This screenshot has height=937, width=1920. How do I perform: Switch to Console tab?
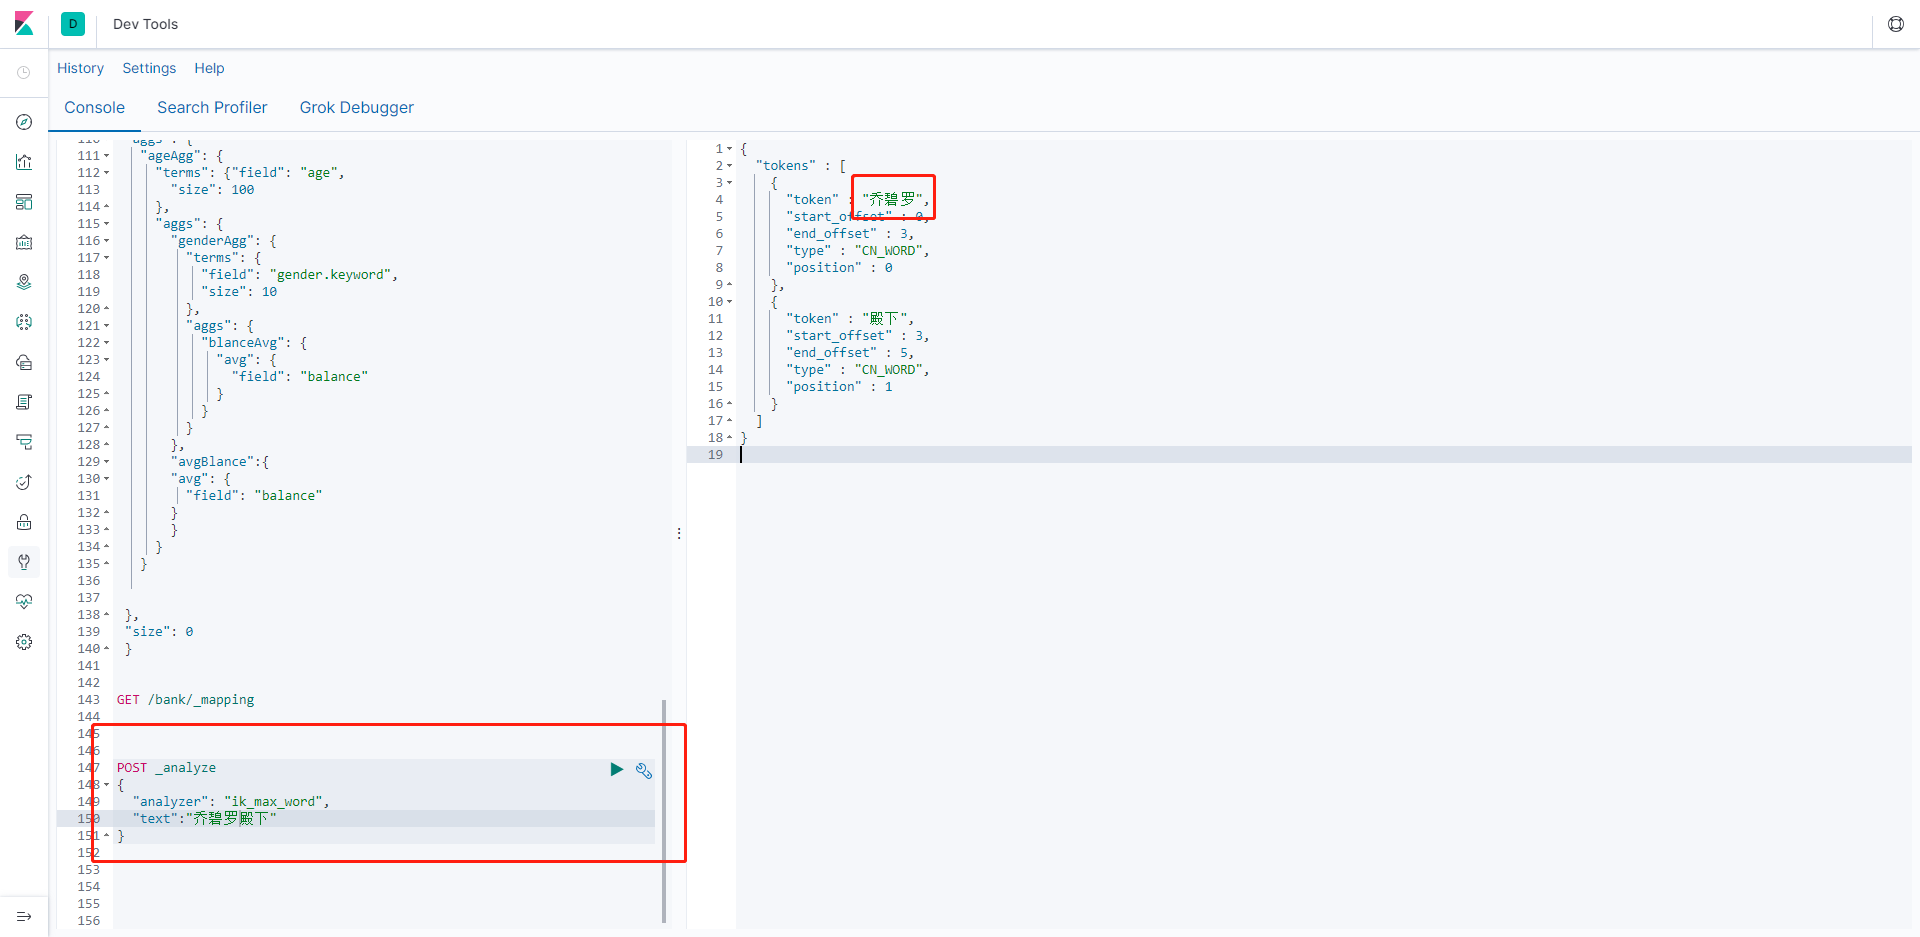click(x=95, y=108)
